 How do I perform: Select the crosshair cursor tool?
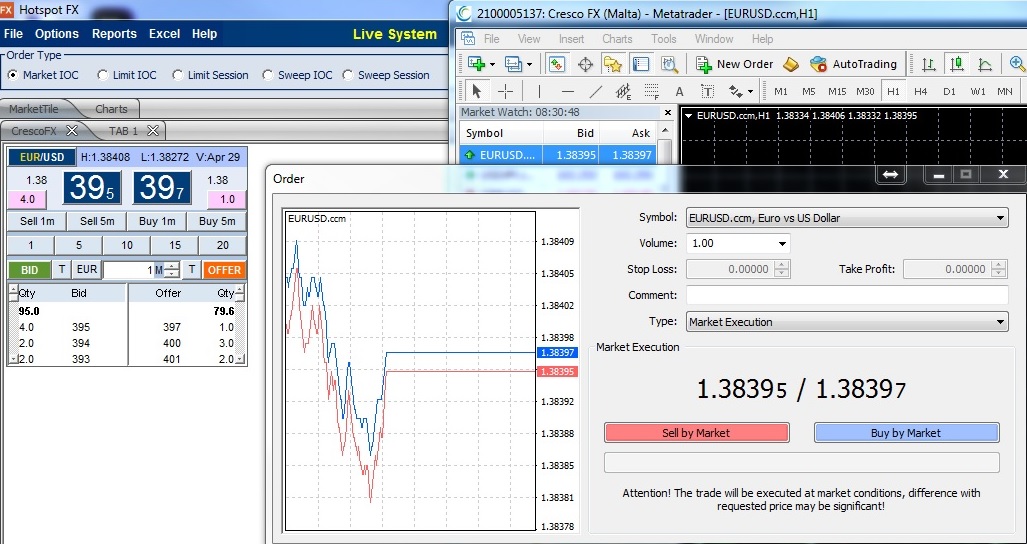(x=506, y=91)
